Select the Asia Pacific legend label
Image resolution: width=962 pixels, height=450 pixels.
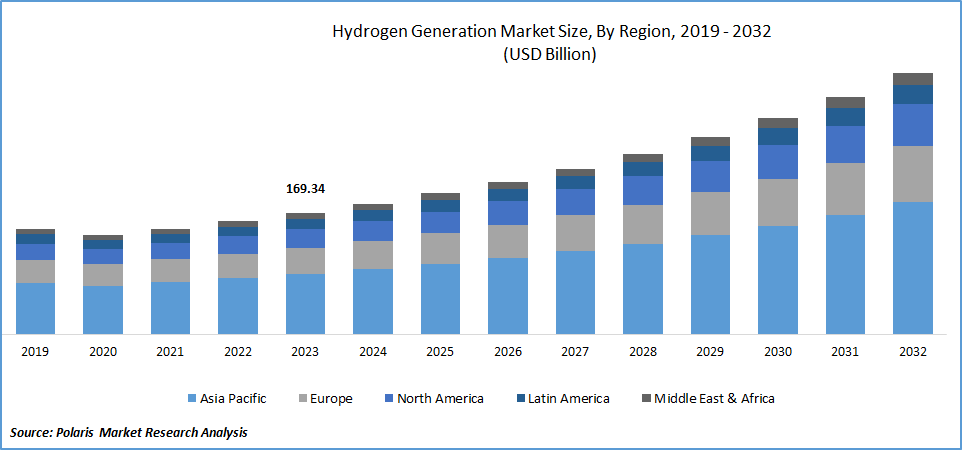[233, 399]
